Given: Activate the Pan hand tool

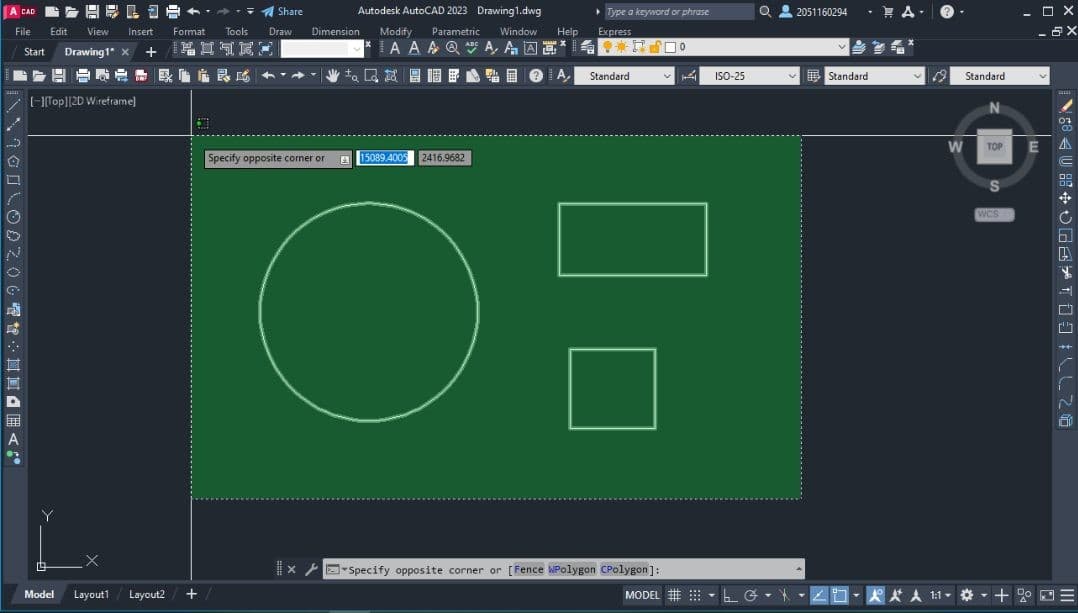Looking at the screenshot, I should (333, 76).
